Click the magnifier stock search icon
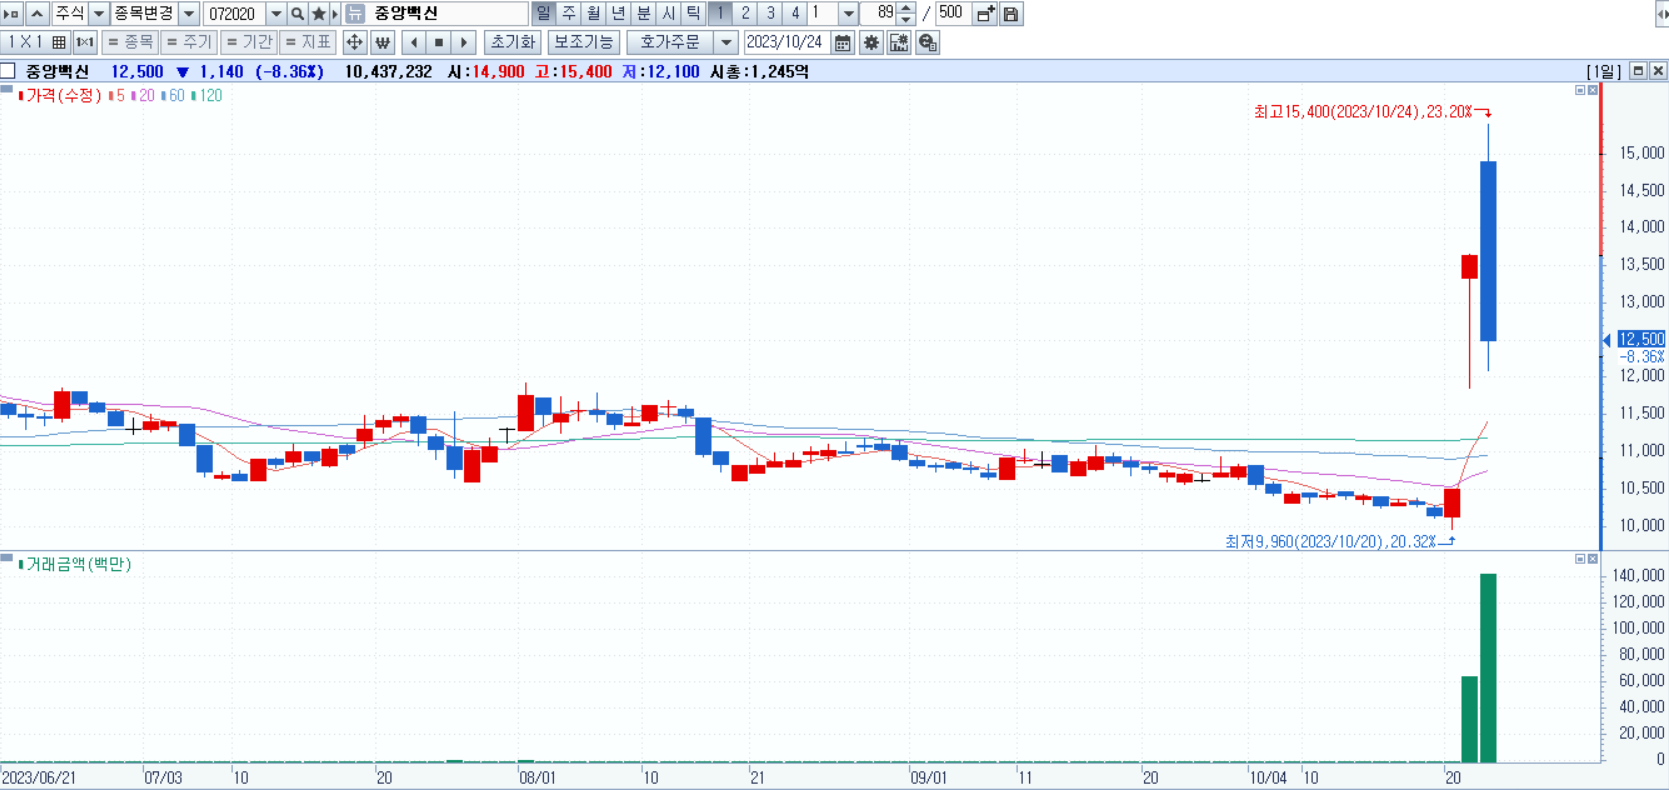Image resolution: width=1669 pixels, height=790 pixels. pos(297,14)
